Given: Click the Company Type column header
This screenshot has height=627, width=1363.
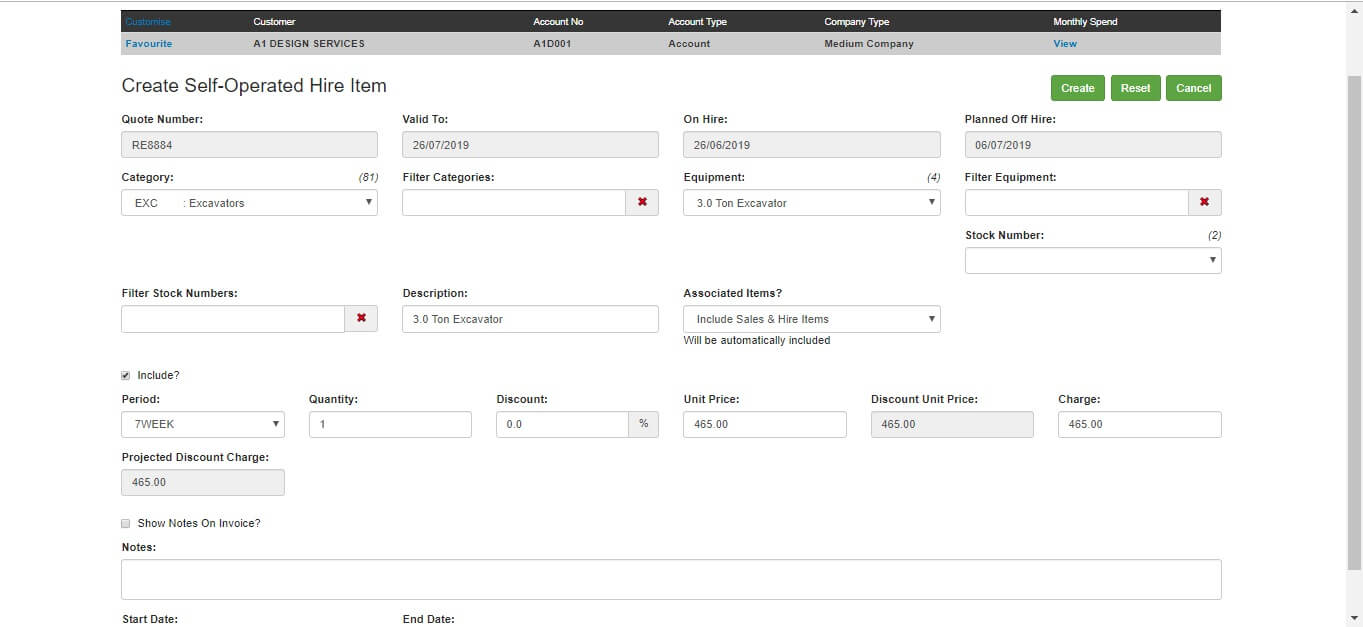Looking at the screenshot, I should tap(856, 22).
